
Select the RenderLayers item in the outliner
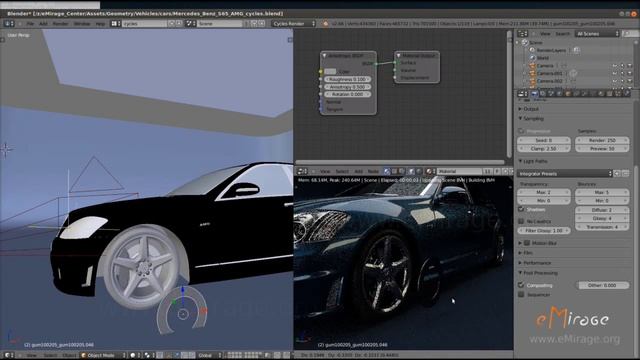(x=551, y=50)
